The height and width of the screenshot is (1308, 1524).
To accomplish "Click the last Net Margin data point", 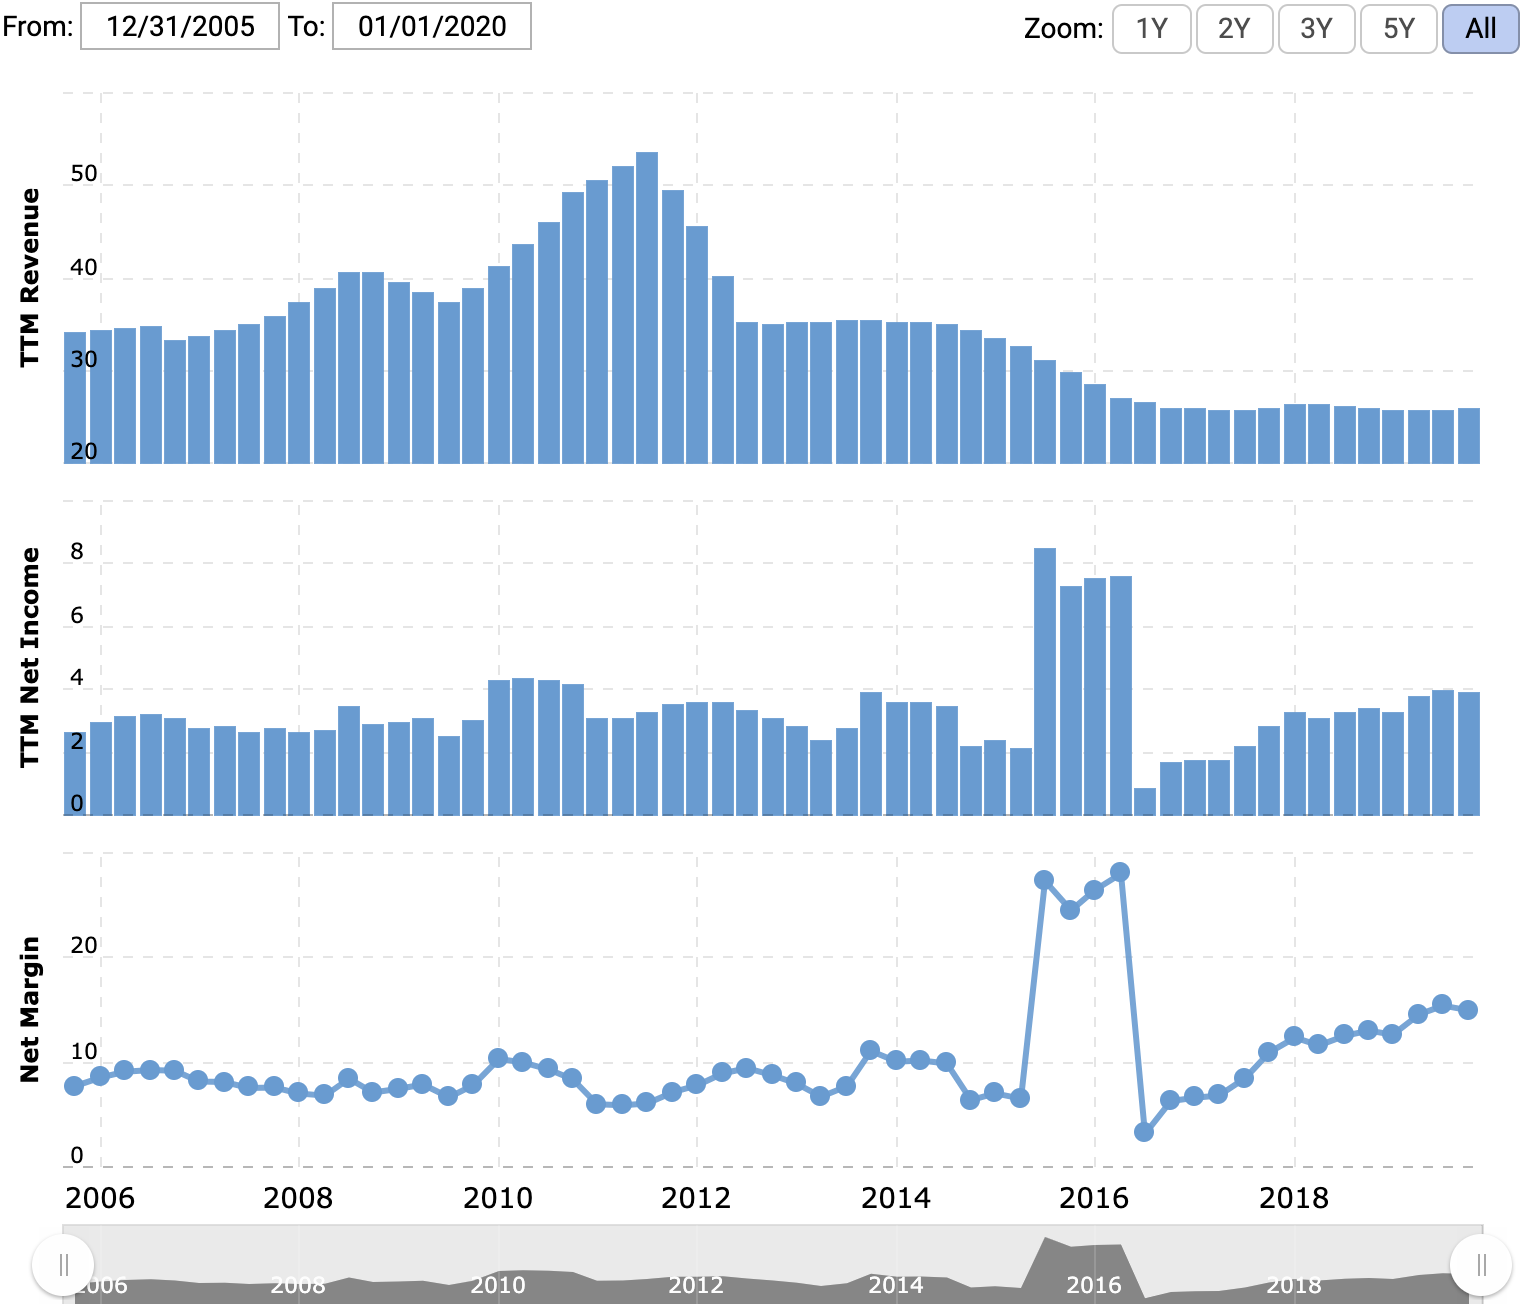I will tap(1468, 1010).
